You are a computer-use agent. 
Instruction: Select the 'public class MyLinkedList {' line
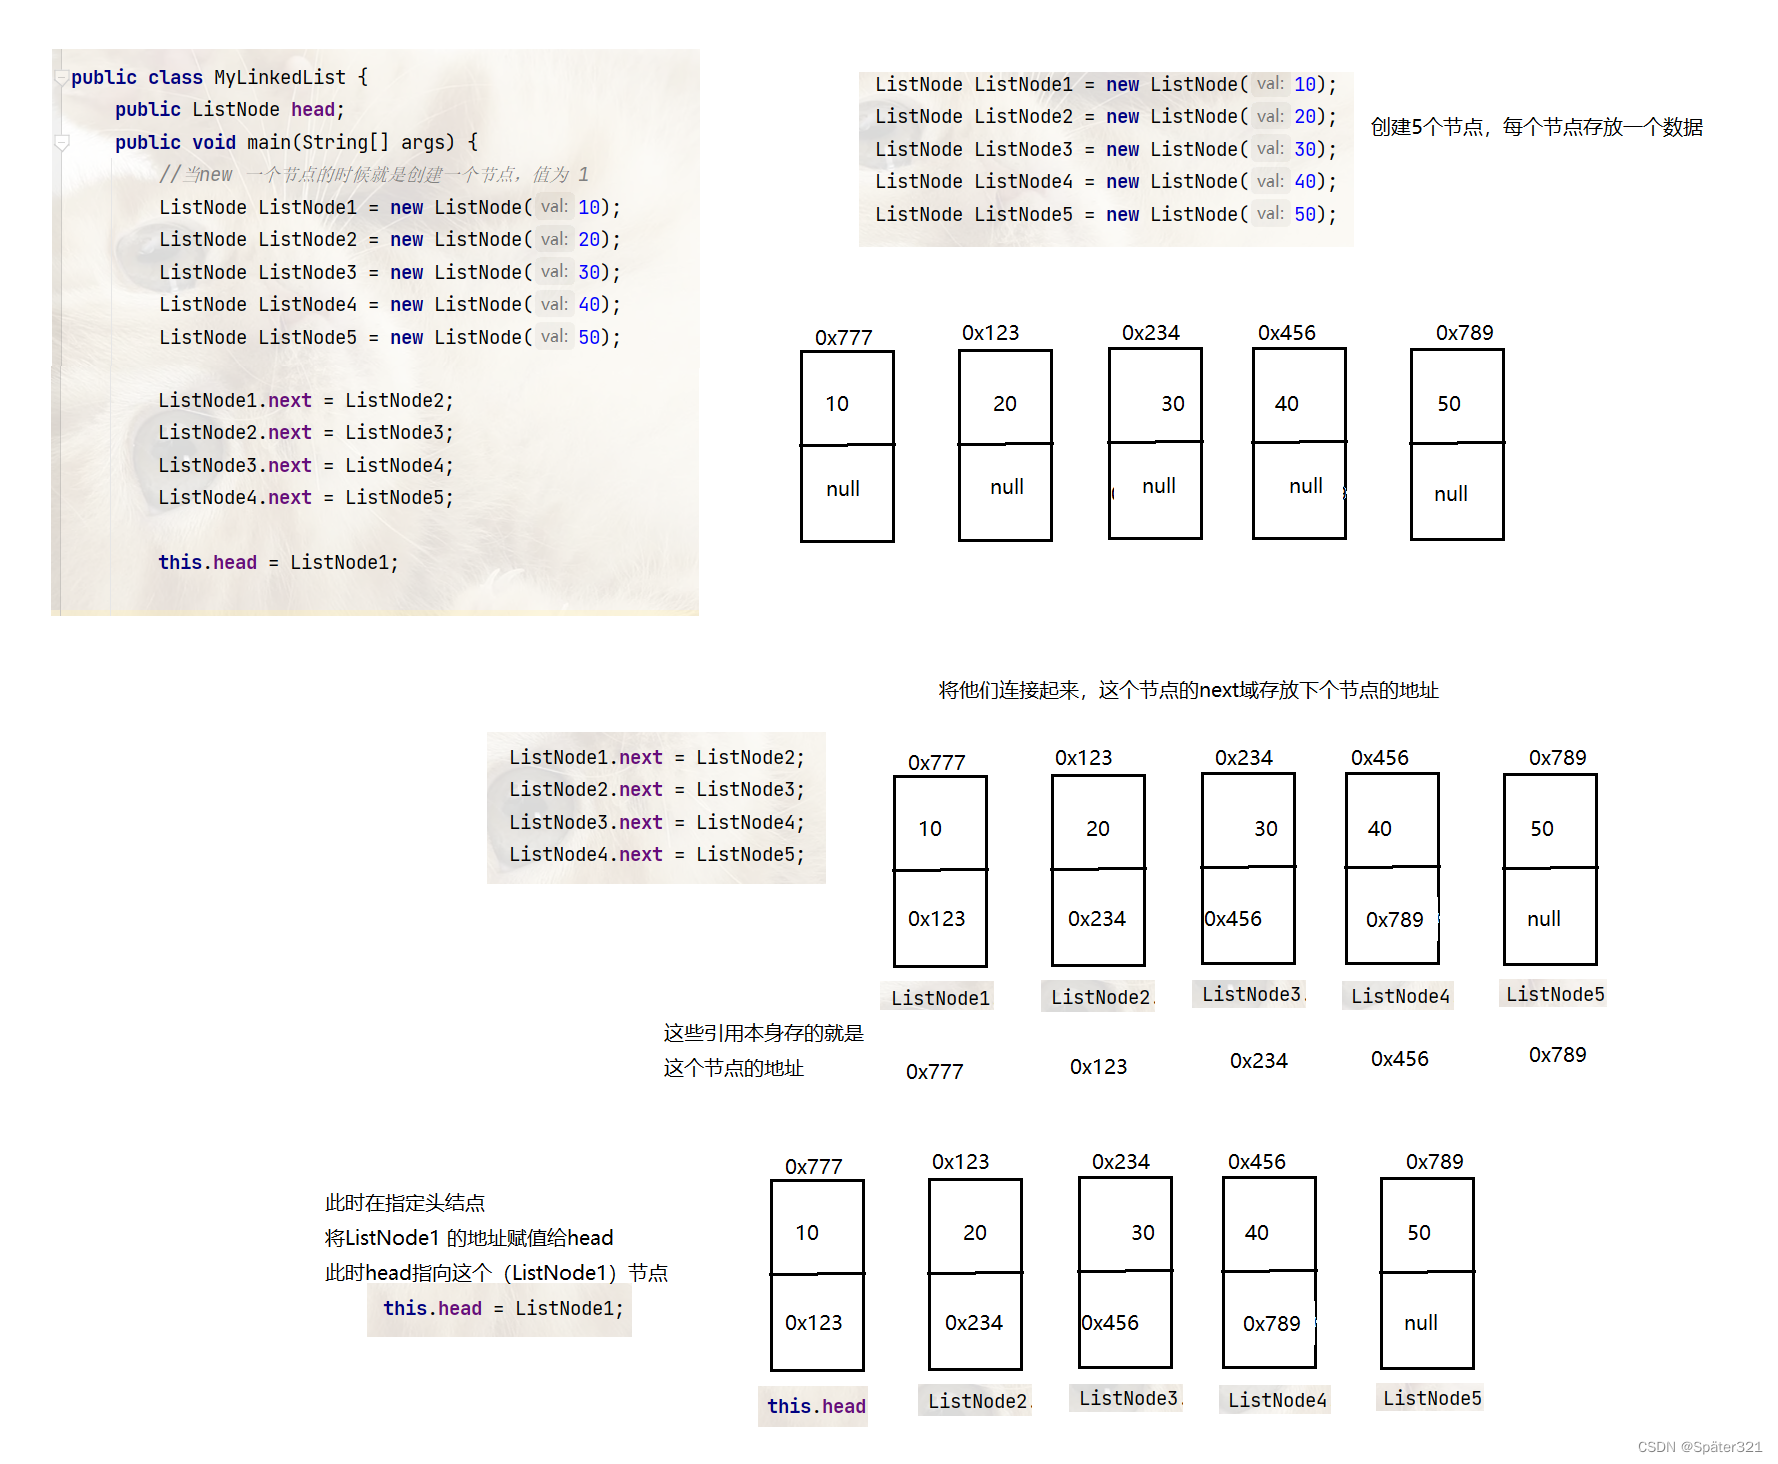tap(219, 77)
